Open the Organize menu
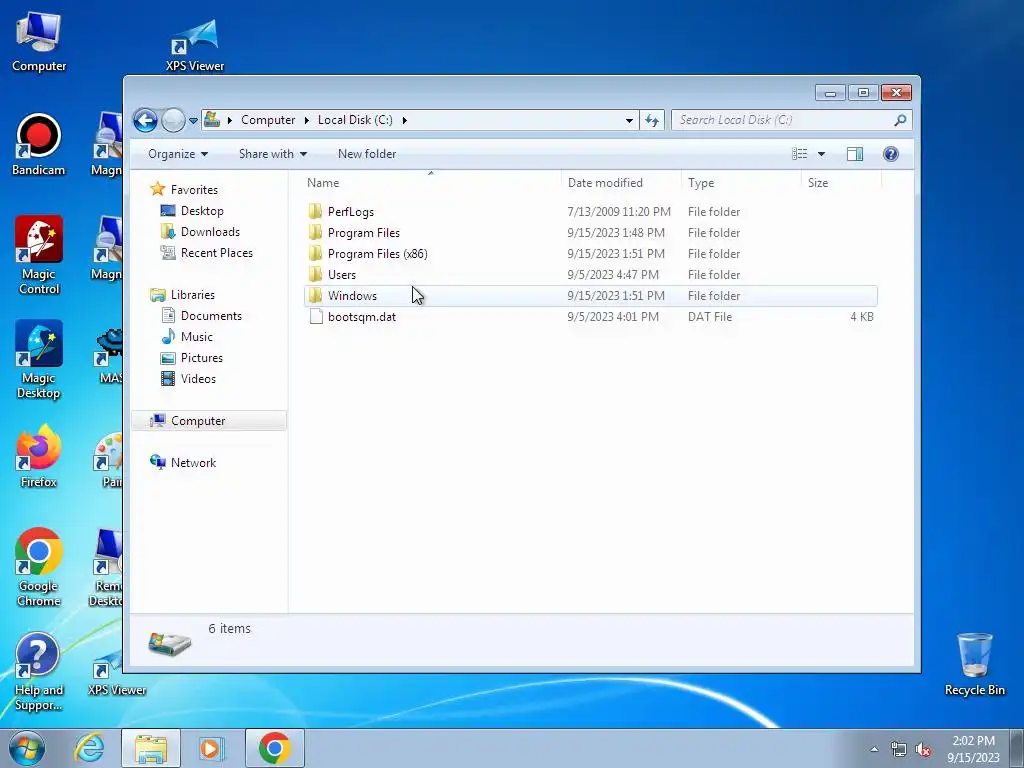 178,154
